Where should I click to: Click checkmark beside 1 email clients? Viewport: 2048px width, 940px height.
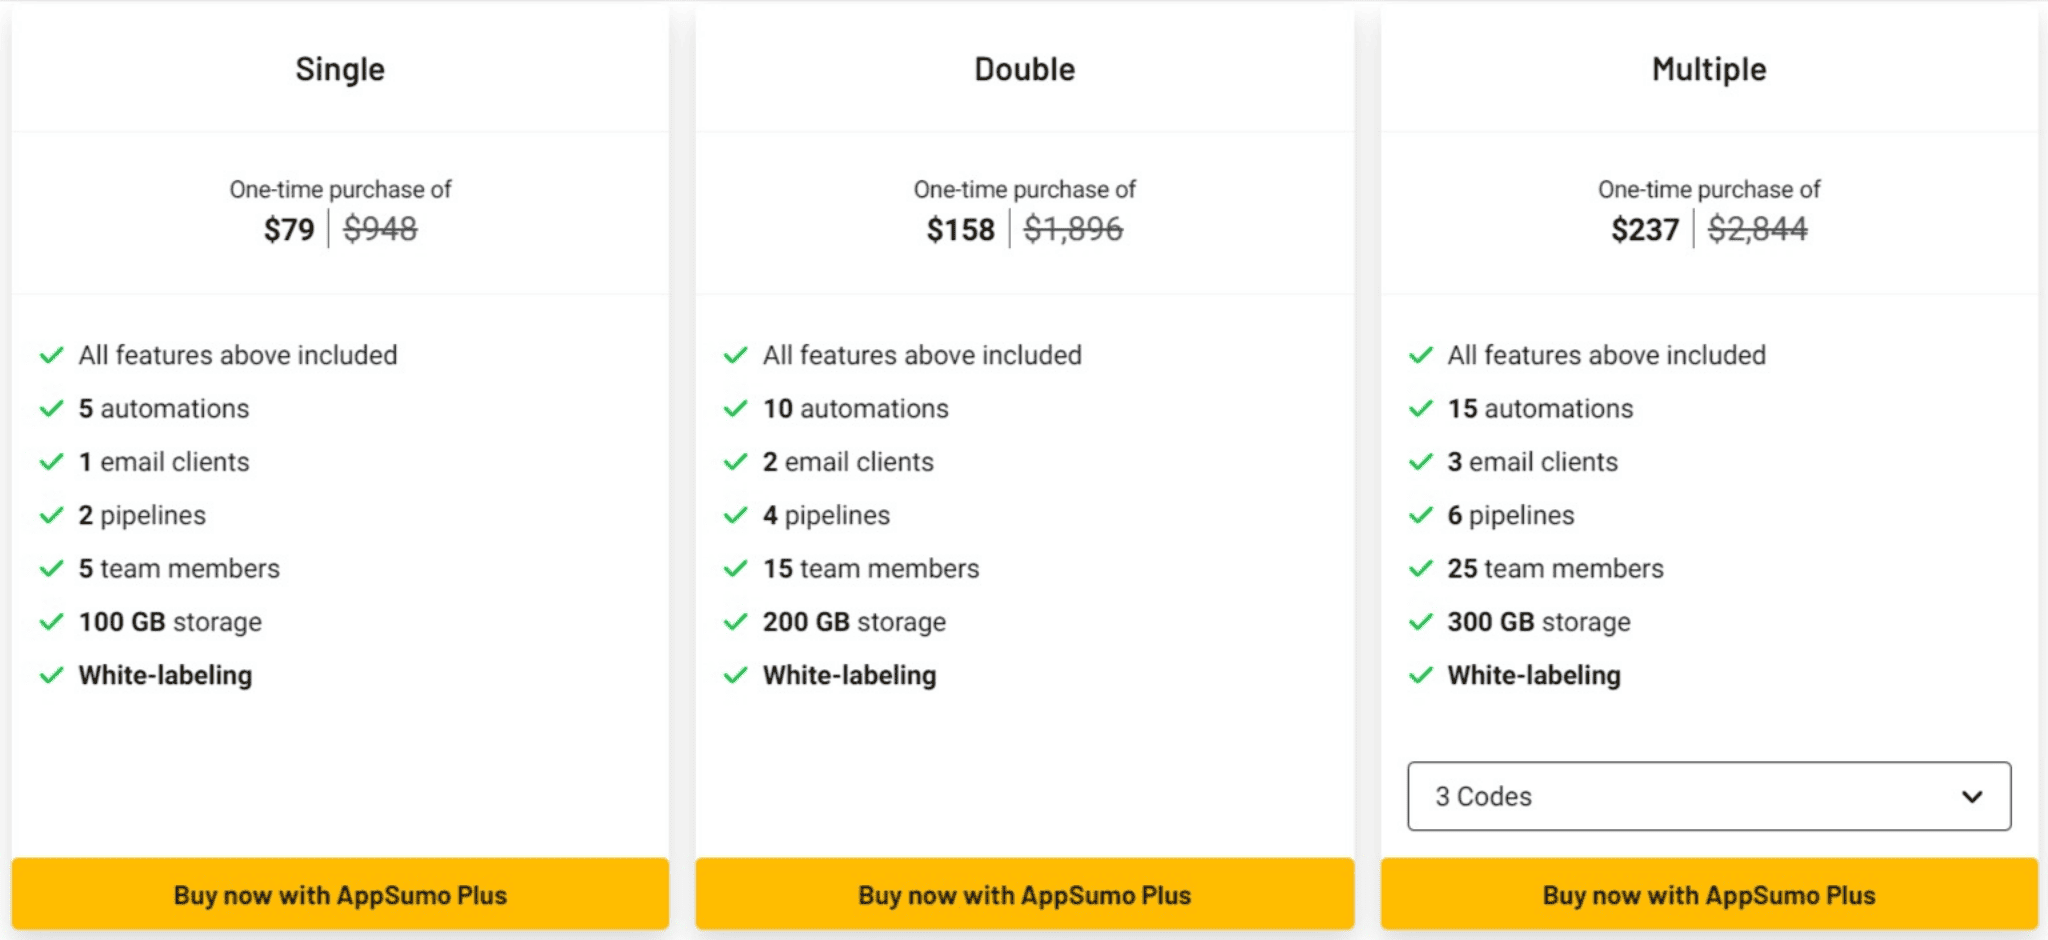52,462
